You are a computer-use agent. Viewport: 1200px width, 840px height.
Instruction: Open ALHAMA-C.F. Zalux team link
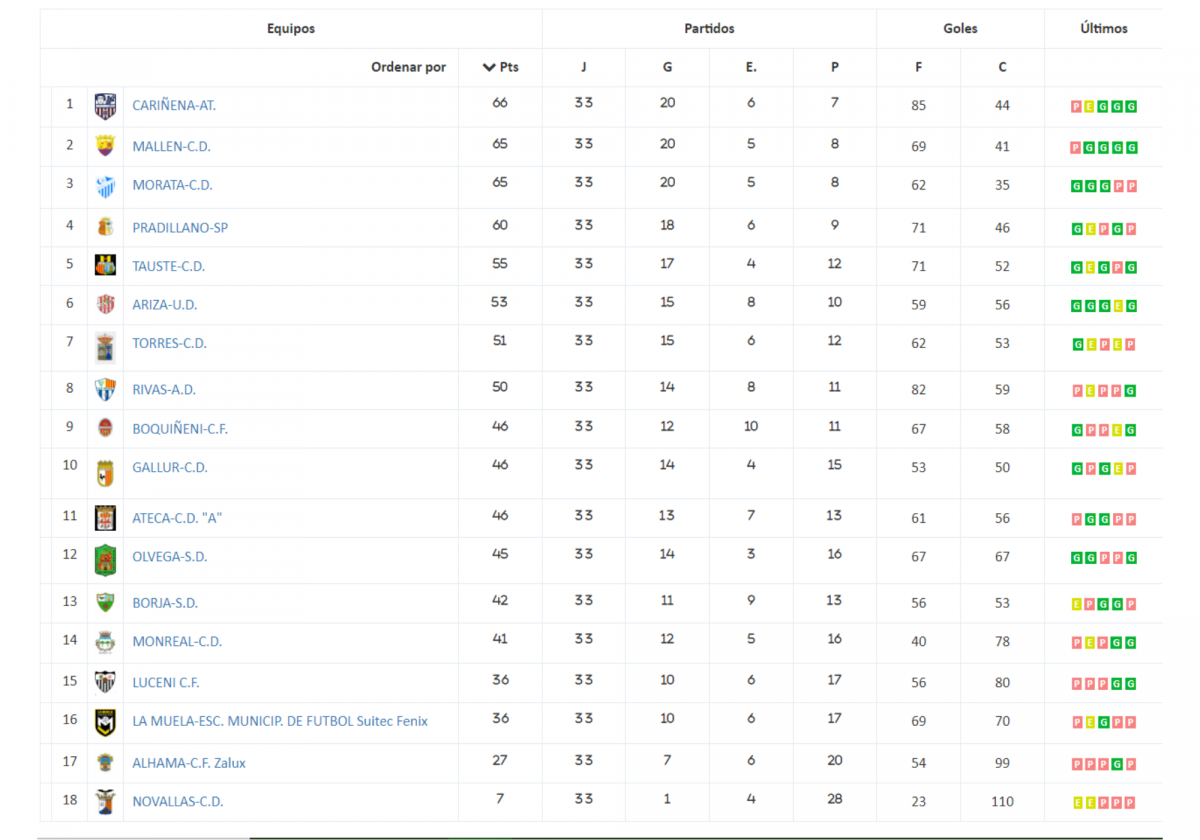[189, 762]
